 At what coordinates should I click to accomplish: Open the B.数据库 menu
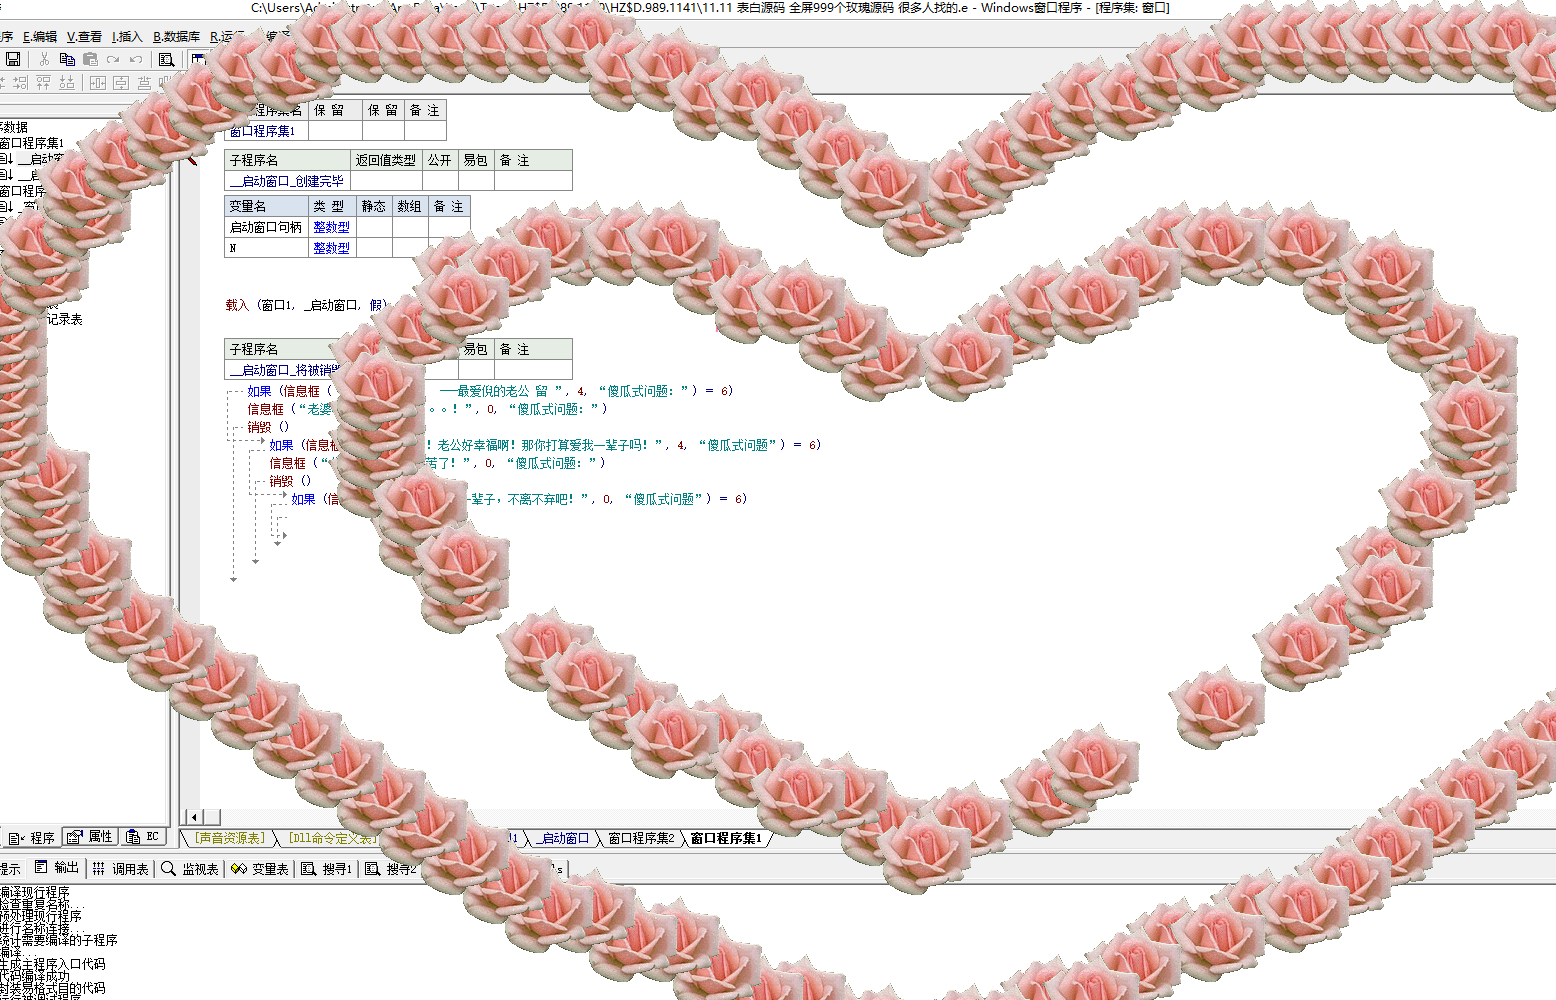tap(176, 37)
